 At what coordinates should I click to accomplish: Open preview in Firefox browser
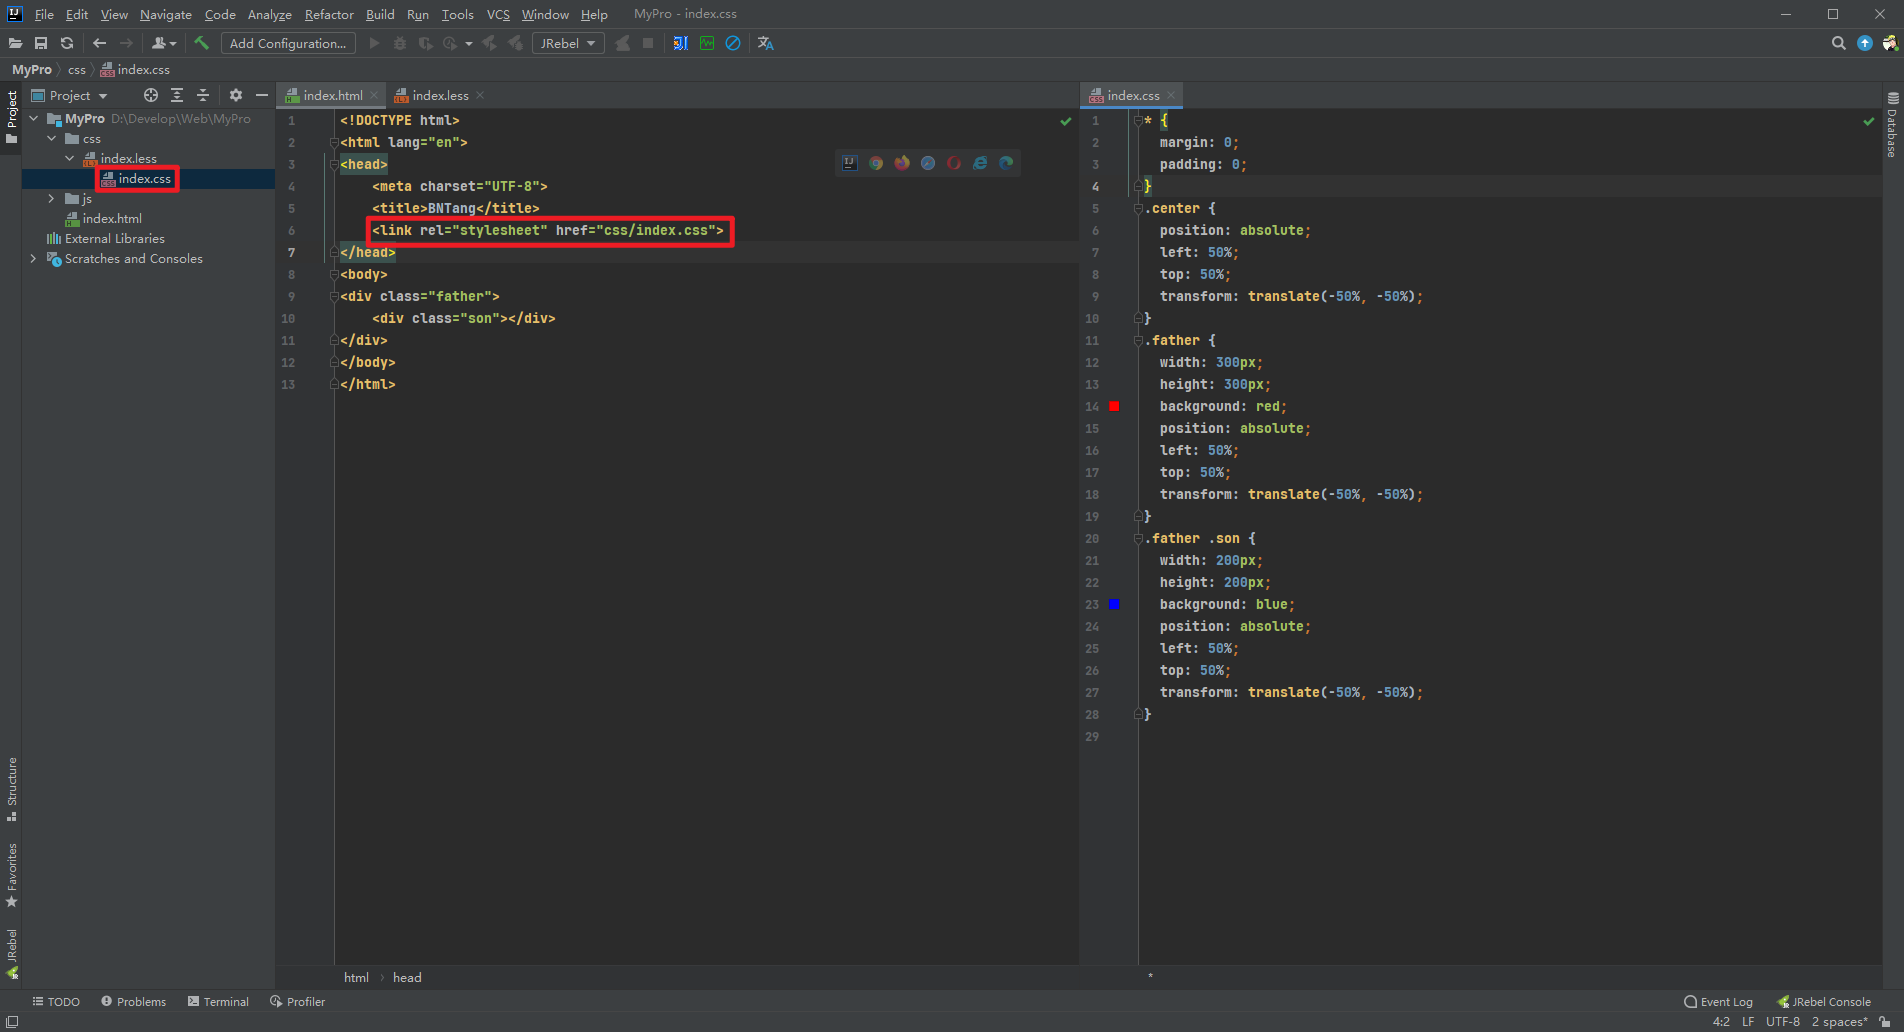pyautogui.click(x=902, y=163)
